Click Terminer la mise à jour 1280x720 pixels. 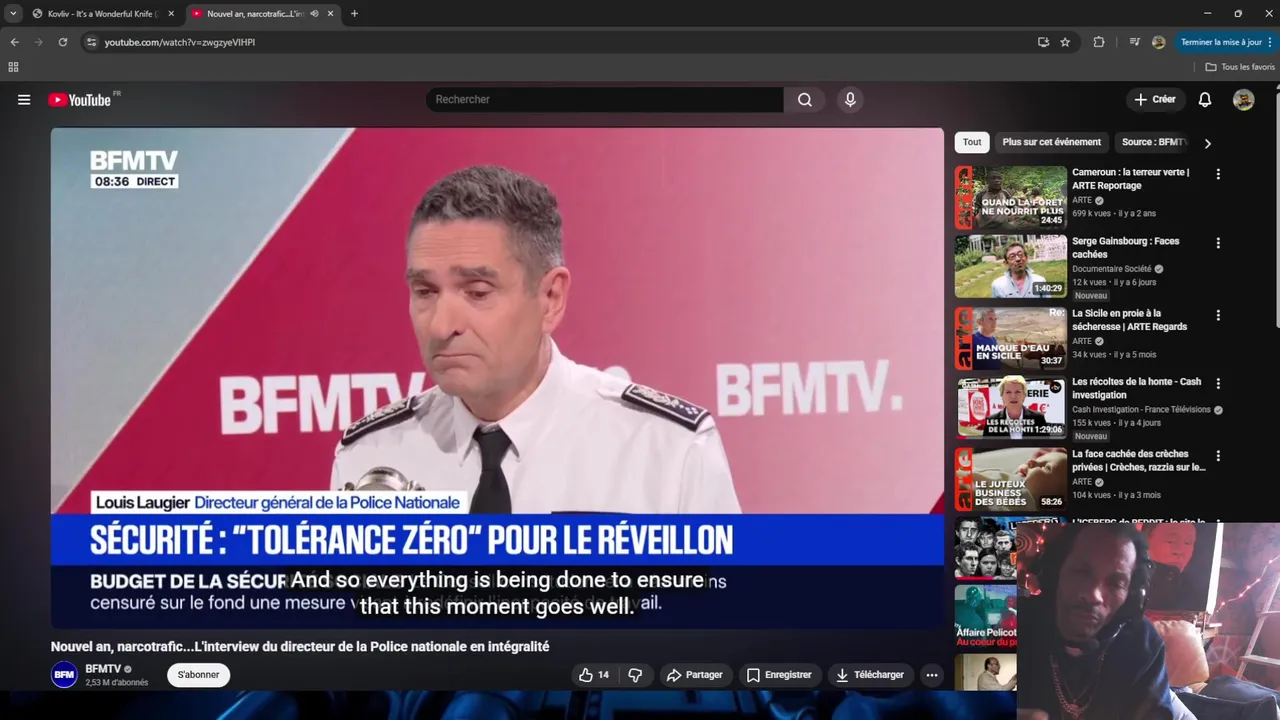(x=1221, y=42)
